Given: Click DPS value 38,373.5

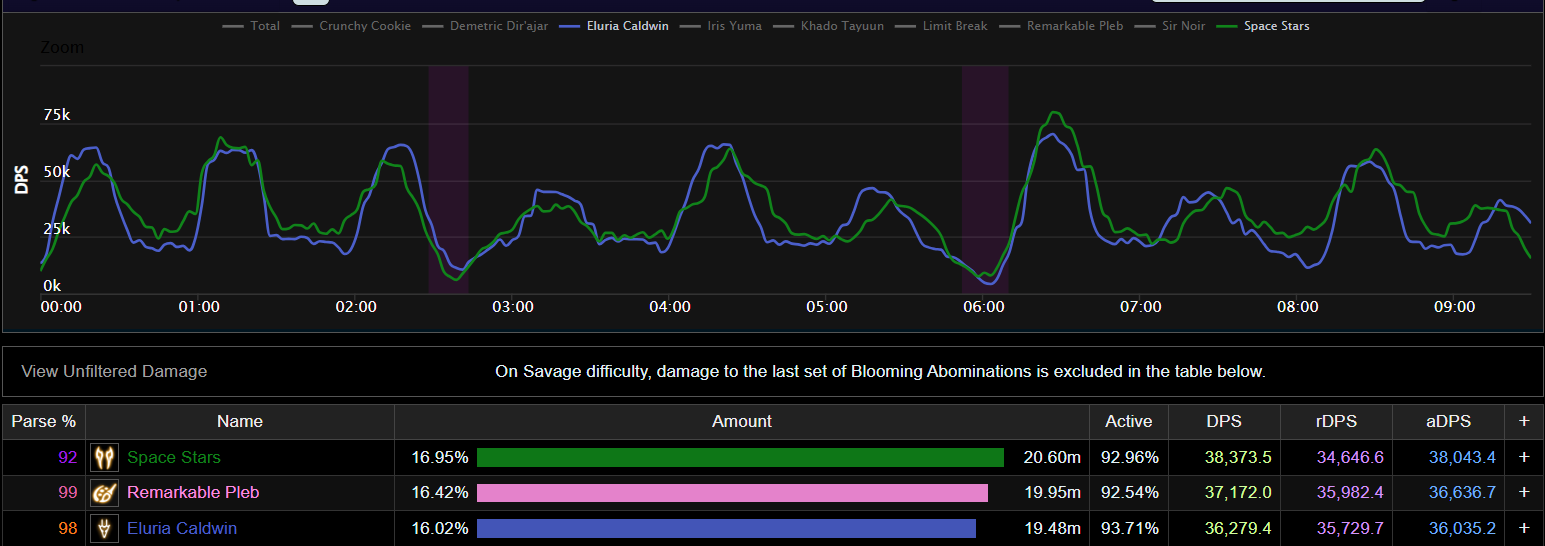Looking at the screenshot, I should (x=1238, y=458).
